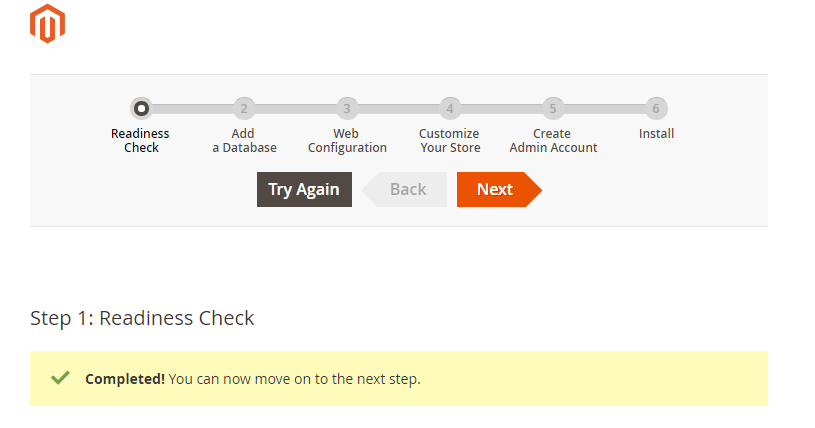Viewport: 815px width, 428px height.
Task: Select the Readiness Check step circle
Action: 141,108
